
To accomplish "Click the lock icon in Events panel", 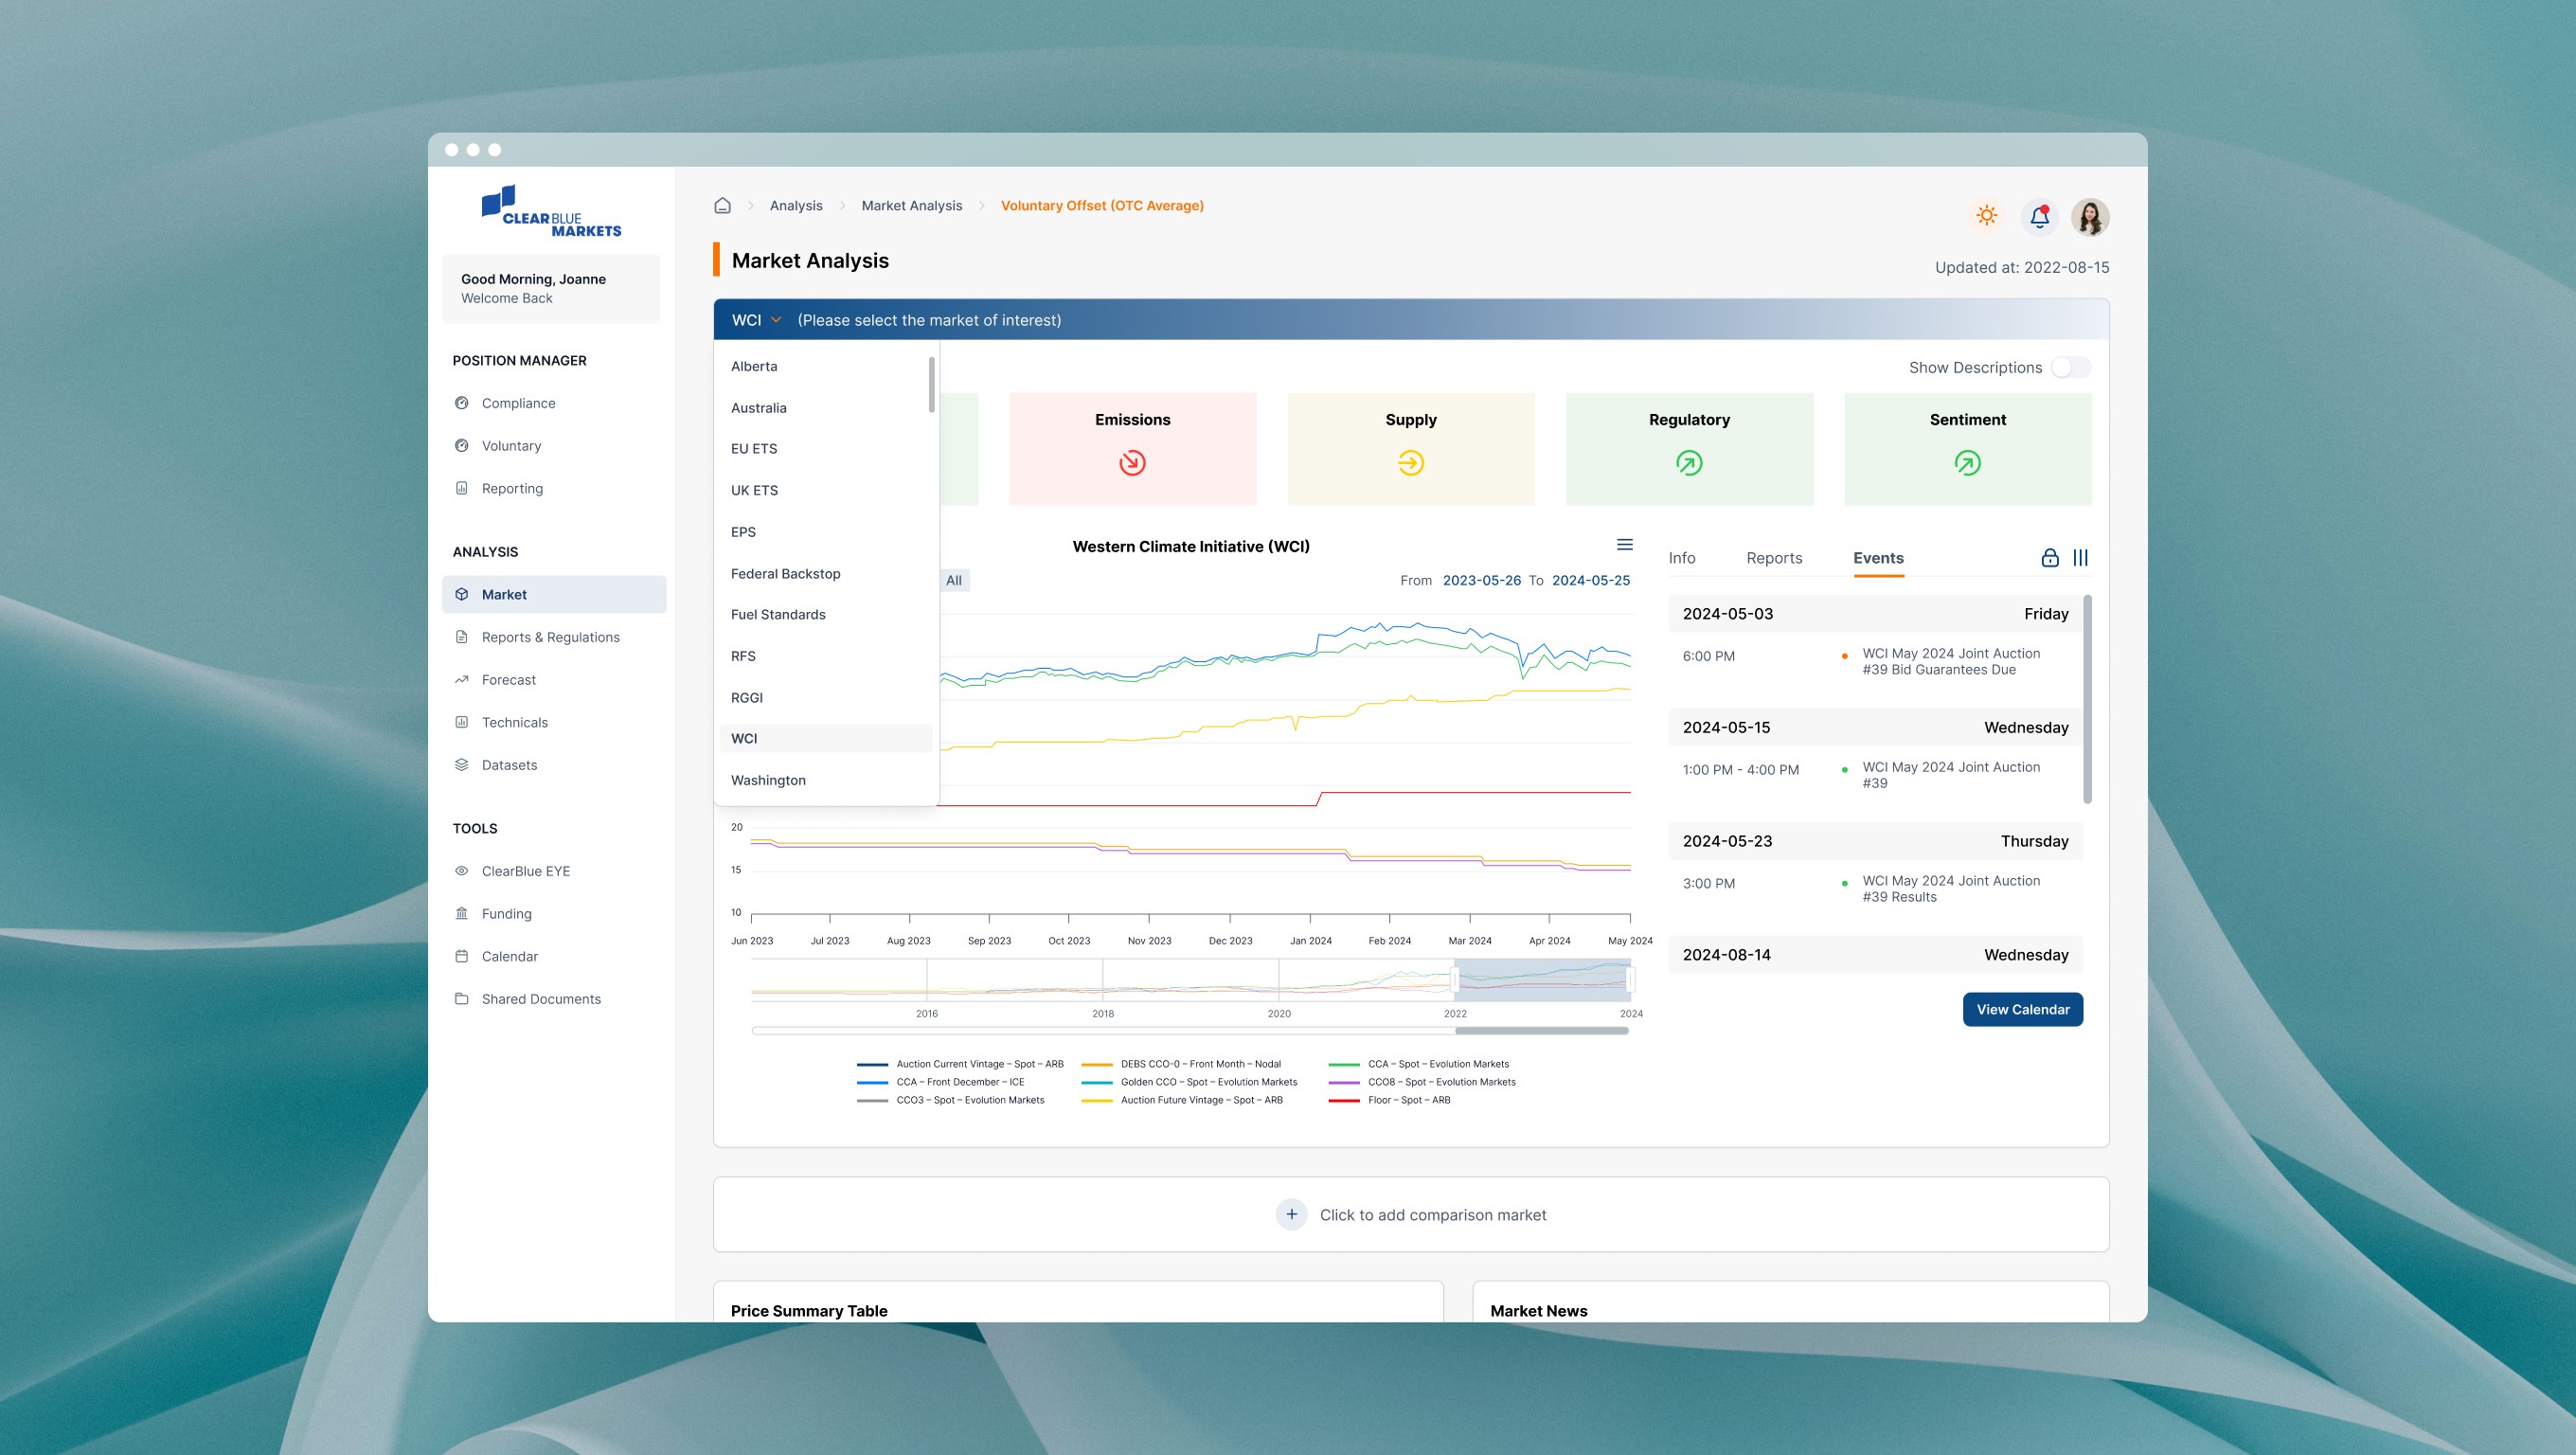I will (2049, 558).
